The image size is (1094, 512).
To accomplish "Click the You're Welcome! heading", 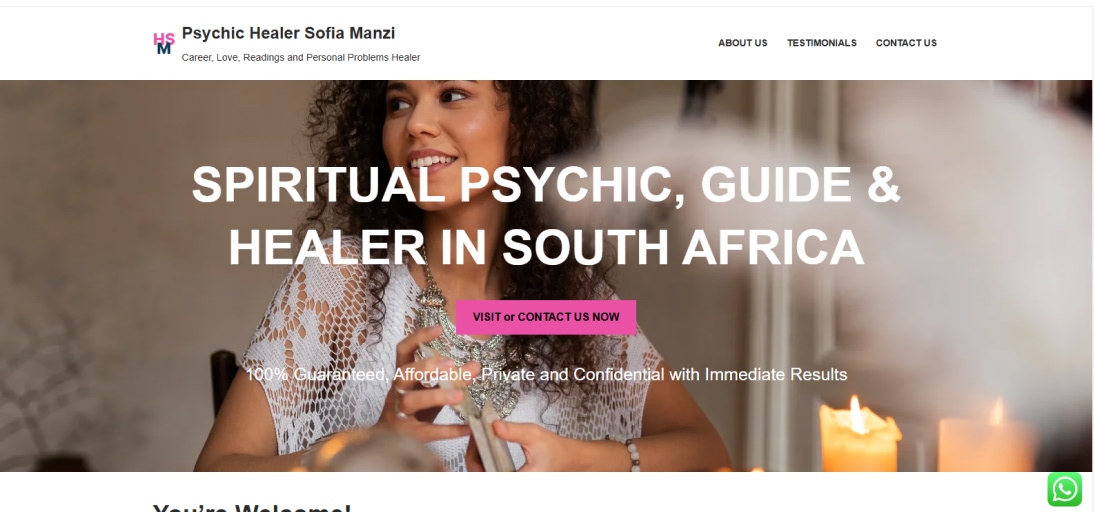I will 252,507.
